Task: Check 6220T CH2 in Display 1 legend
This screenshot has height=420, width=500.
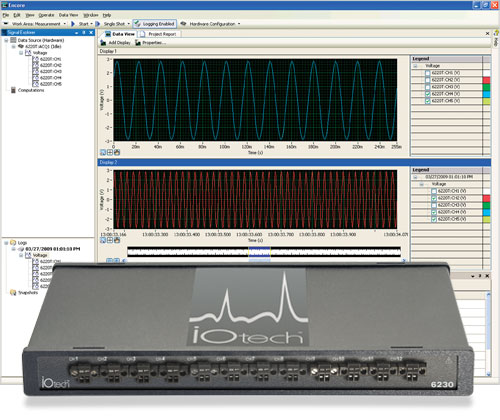Action: tap(428, 80)
